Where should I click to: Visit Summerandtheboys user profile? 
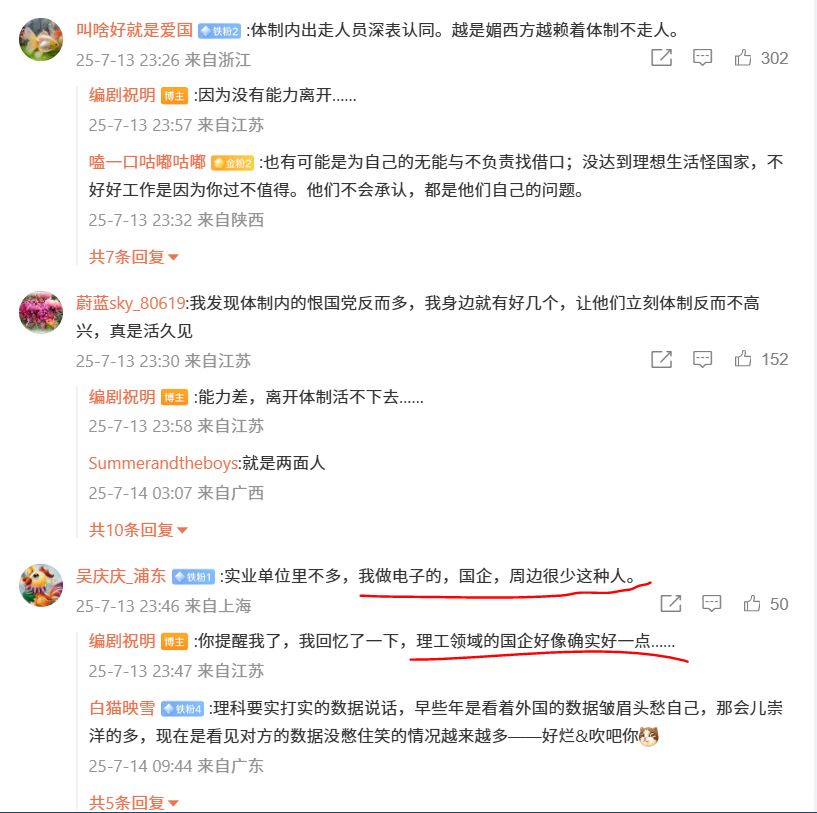pos(163,463)
